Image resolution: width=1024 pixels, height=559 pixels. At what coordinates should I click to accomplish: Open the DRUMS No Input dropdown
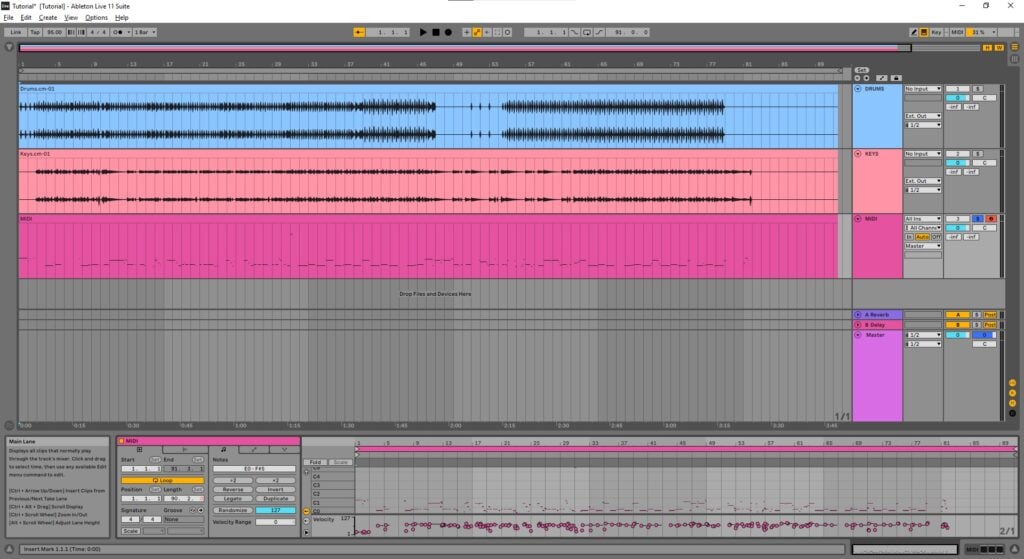click(923, 89)
